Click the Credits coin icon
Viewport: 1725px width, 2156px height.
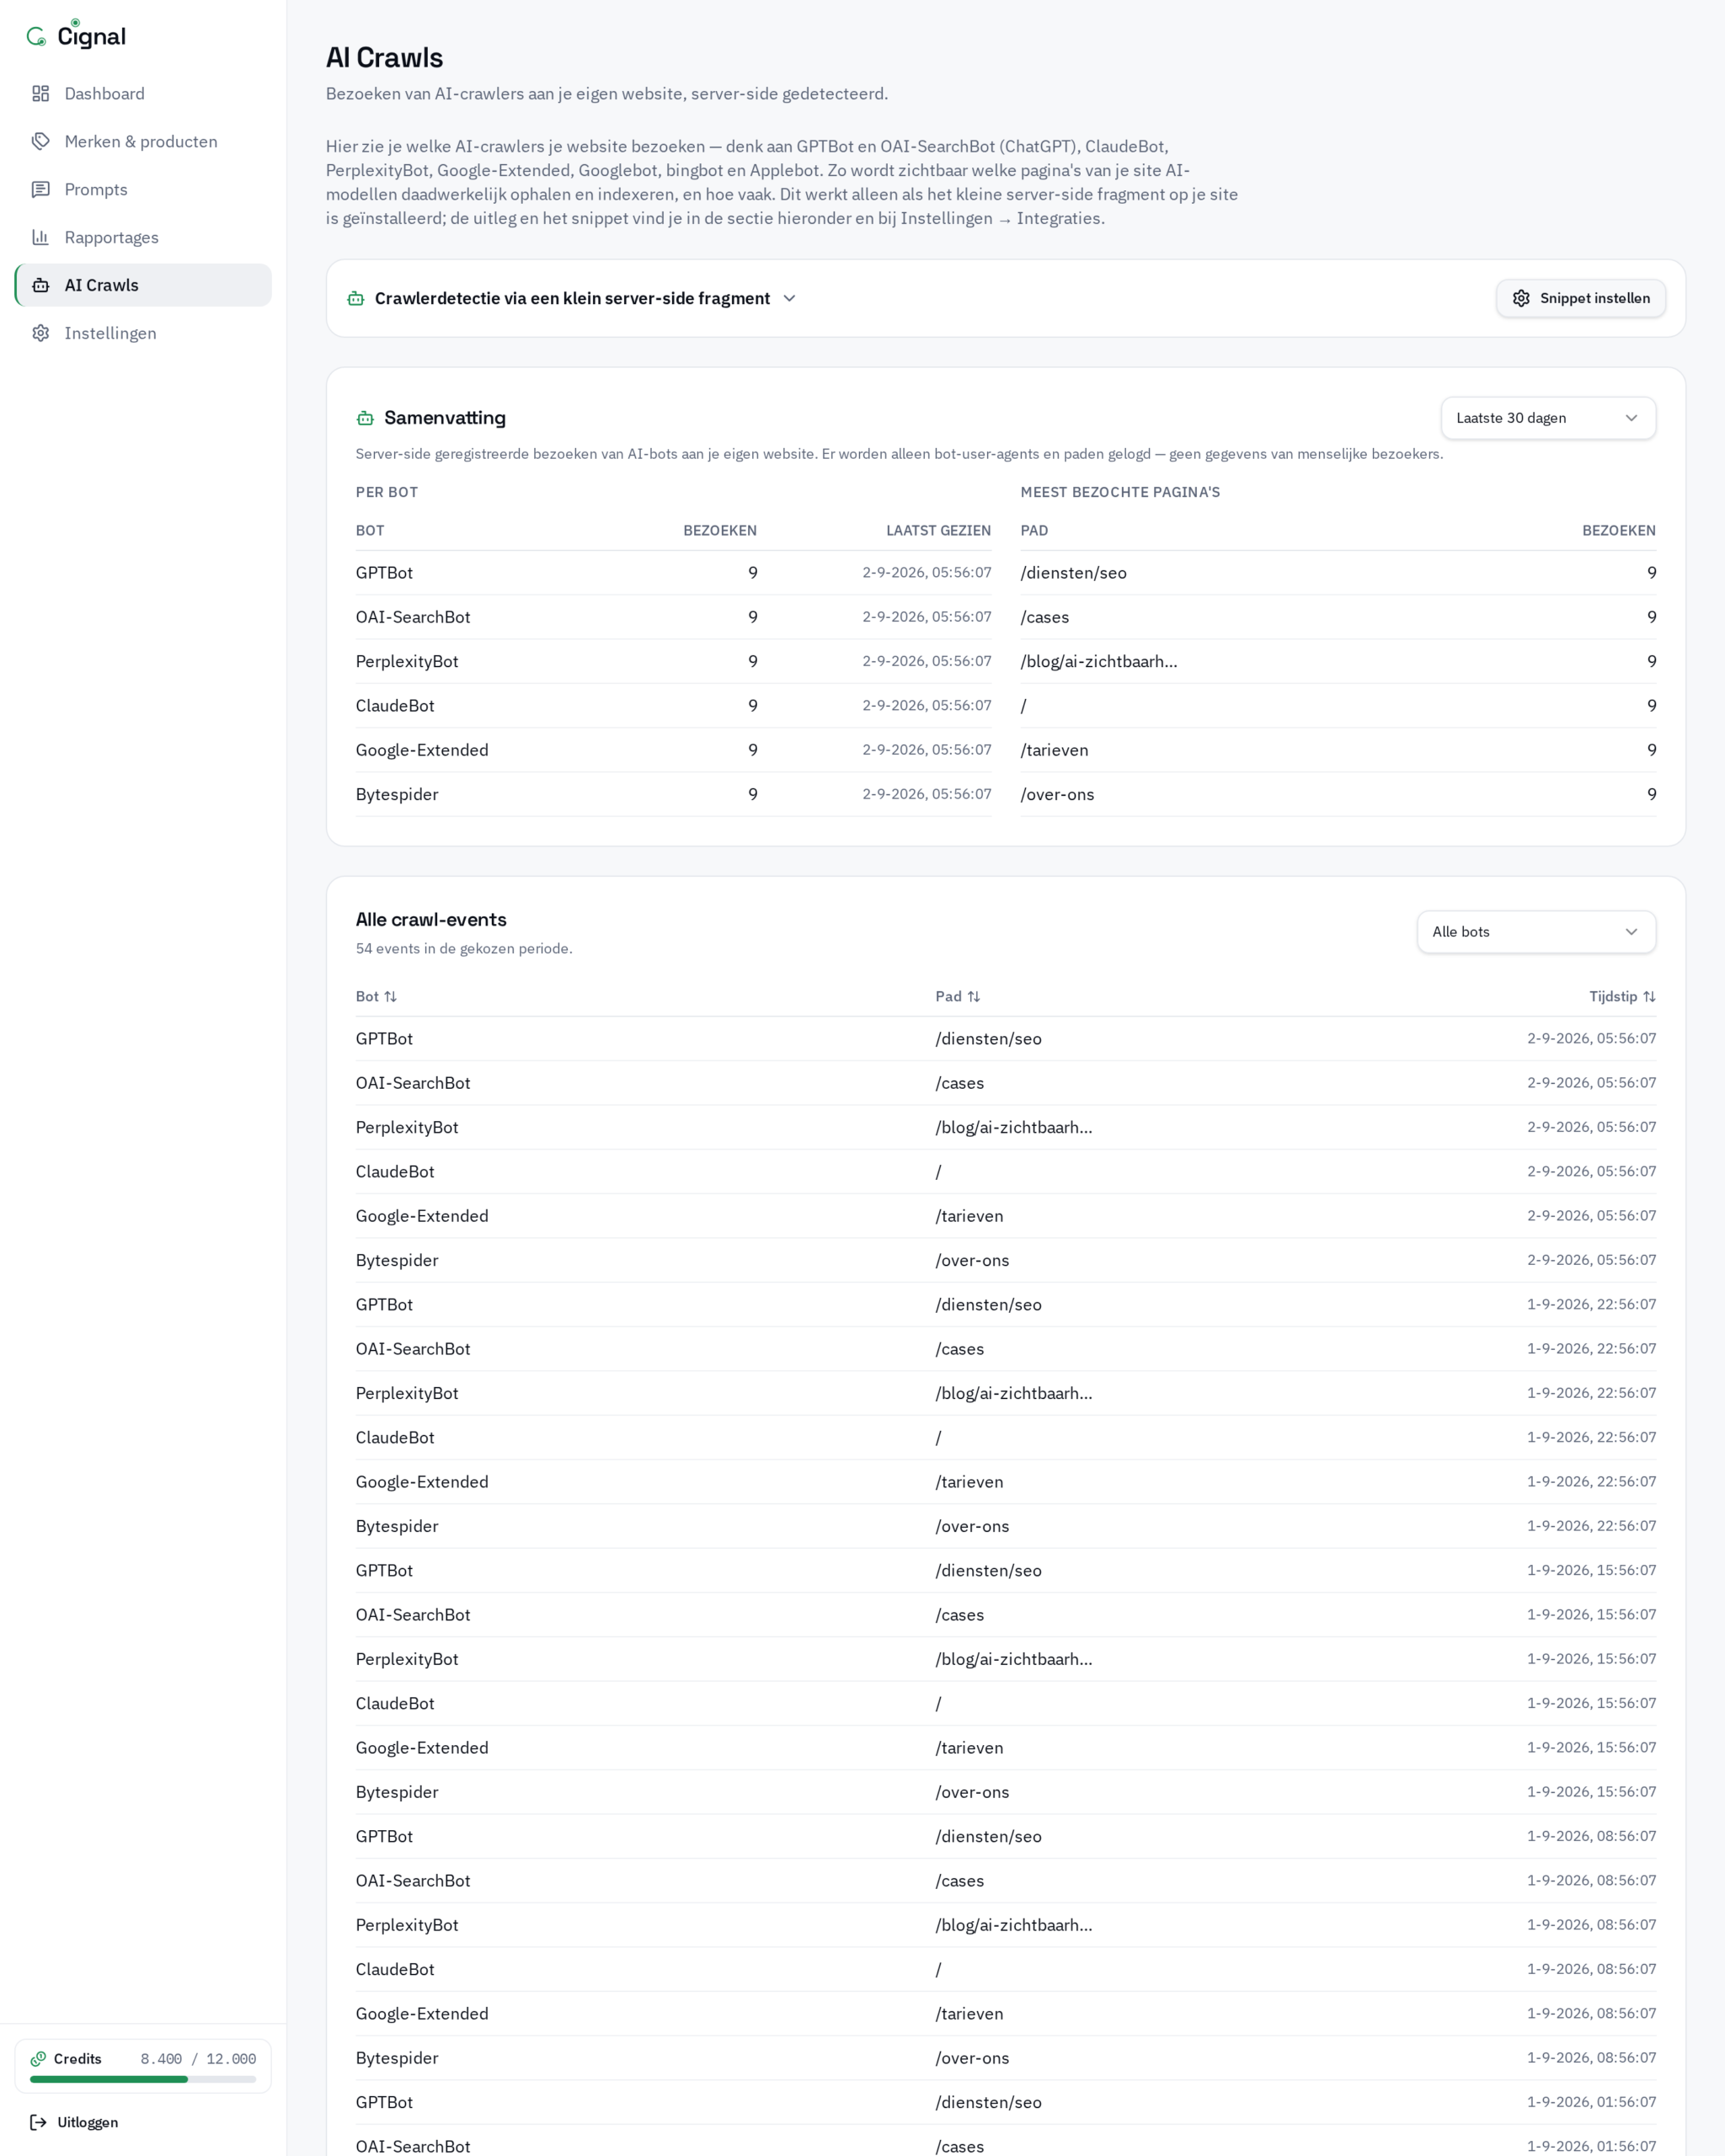39,2059
